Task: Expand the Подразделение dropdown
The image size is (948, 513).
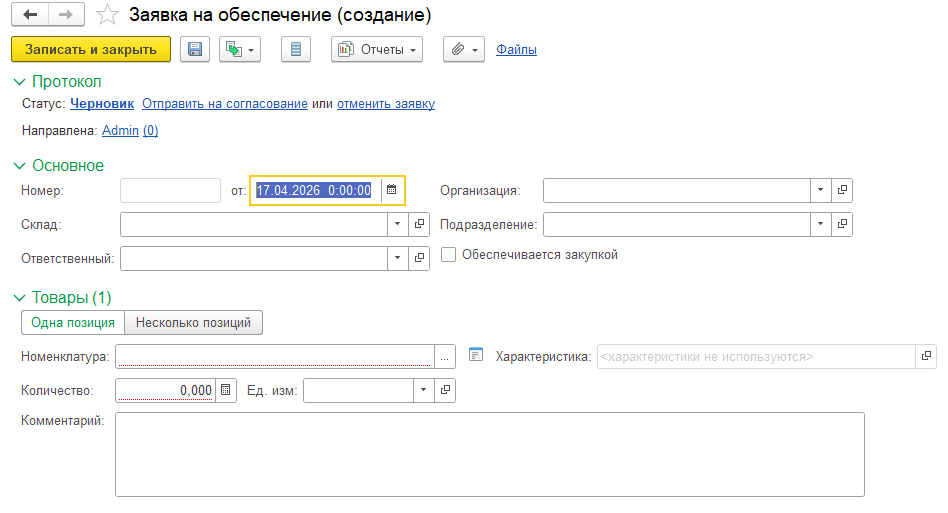Action: (x=820, y=225)
